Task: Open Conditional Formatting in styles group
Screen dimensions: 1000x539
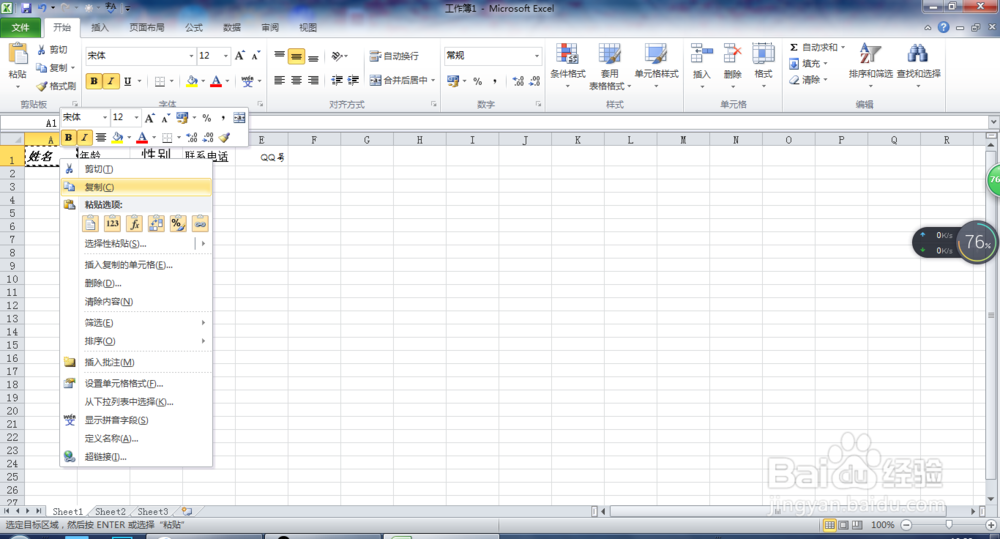Action: (x=568, y=66)
